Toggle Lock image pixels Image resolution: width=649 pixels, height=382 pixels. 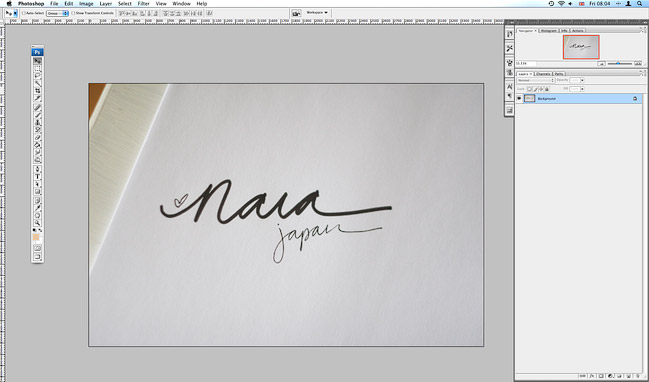point(536,89)
